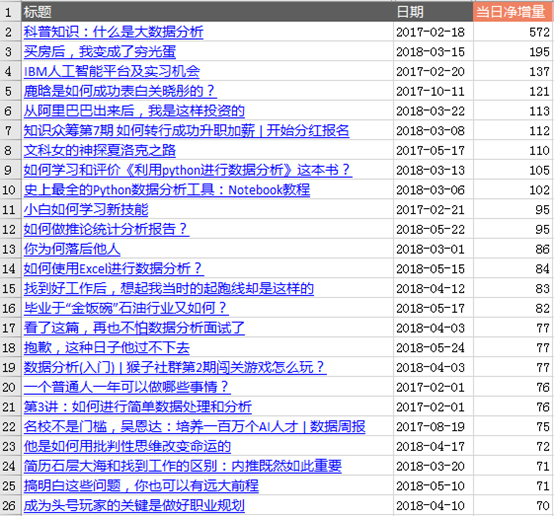This screenshot has height=516, width=554.
Task: Select the 日期 column header cell
Action: (x=433, y=12)
